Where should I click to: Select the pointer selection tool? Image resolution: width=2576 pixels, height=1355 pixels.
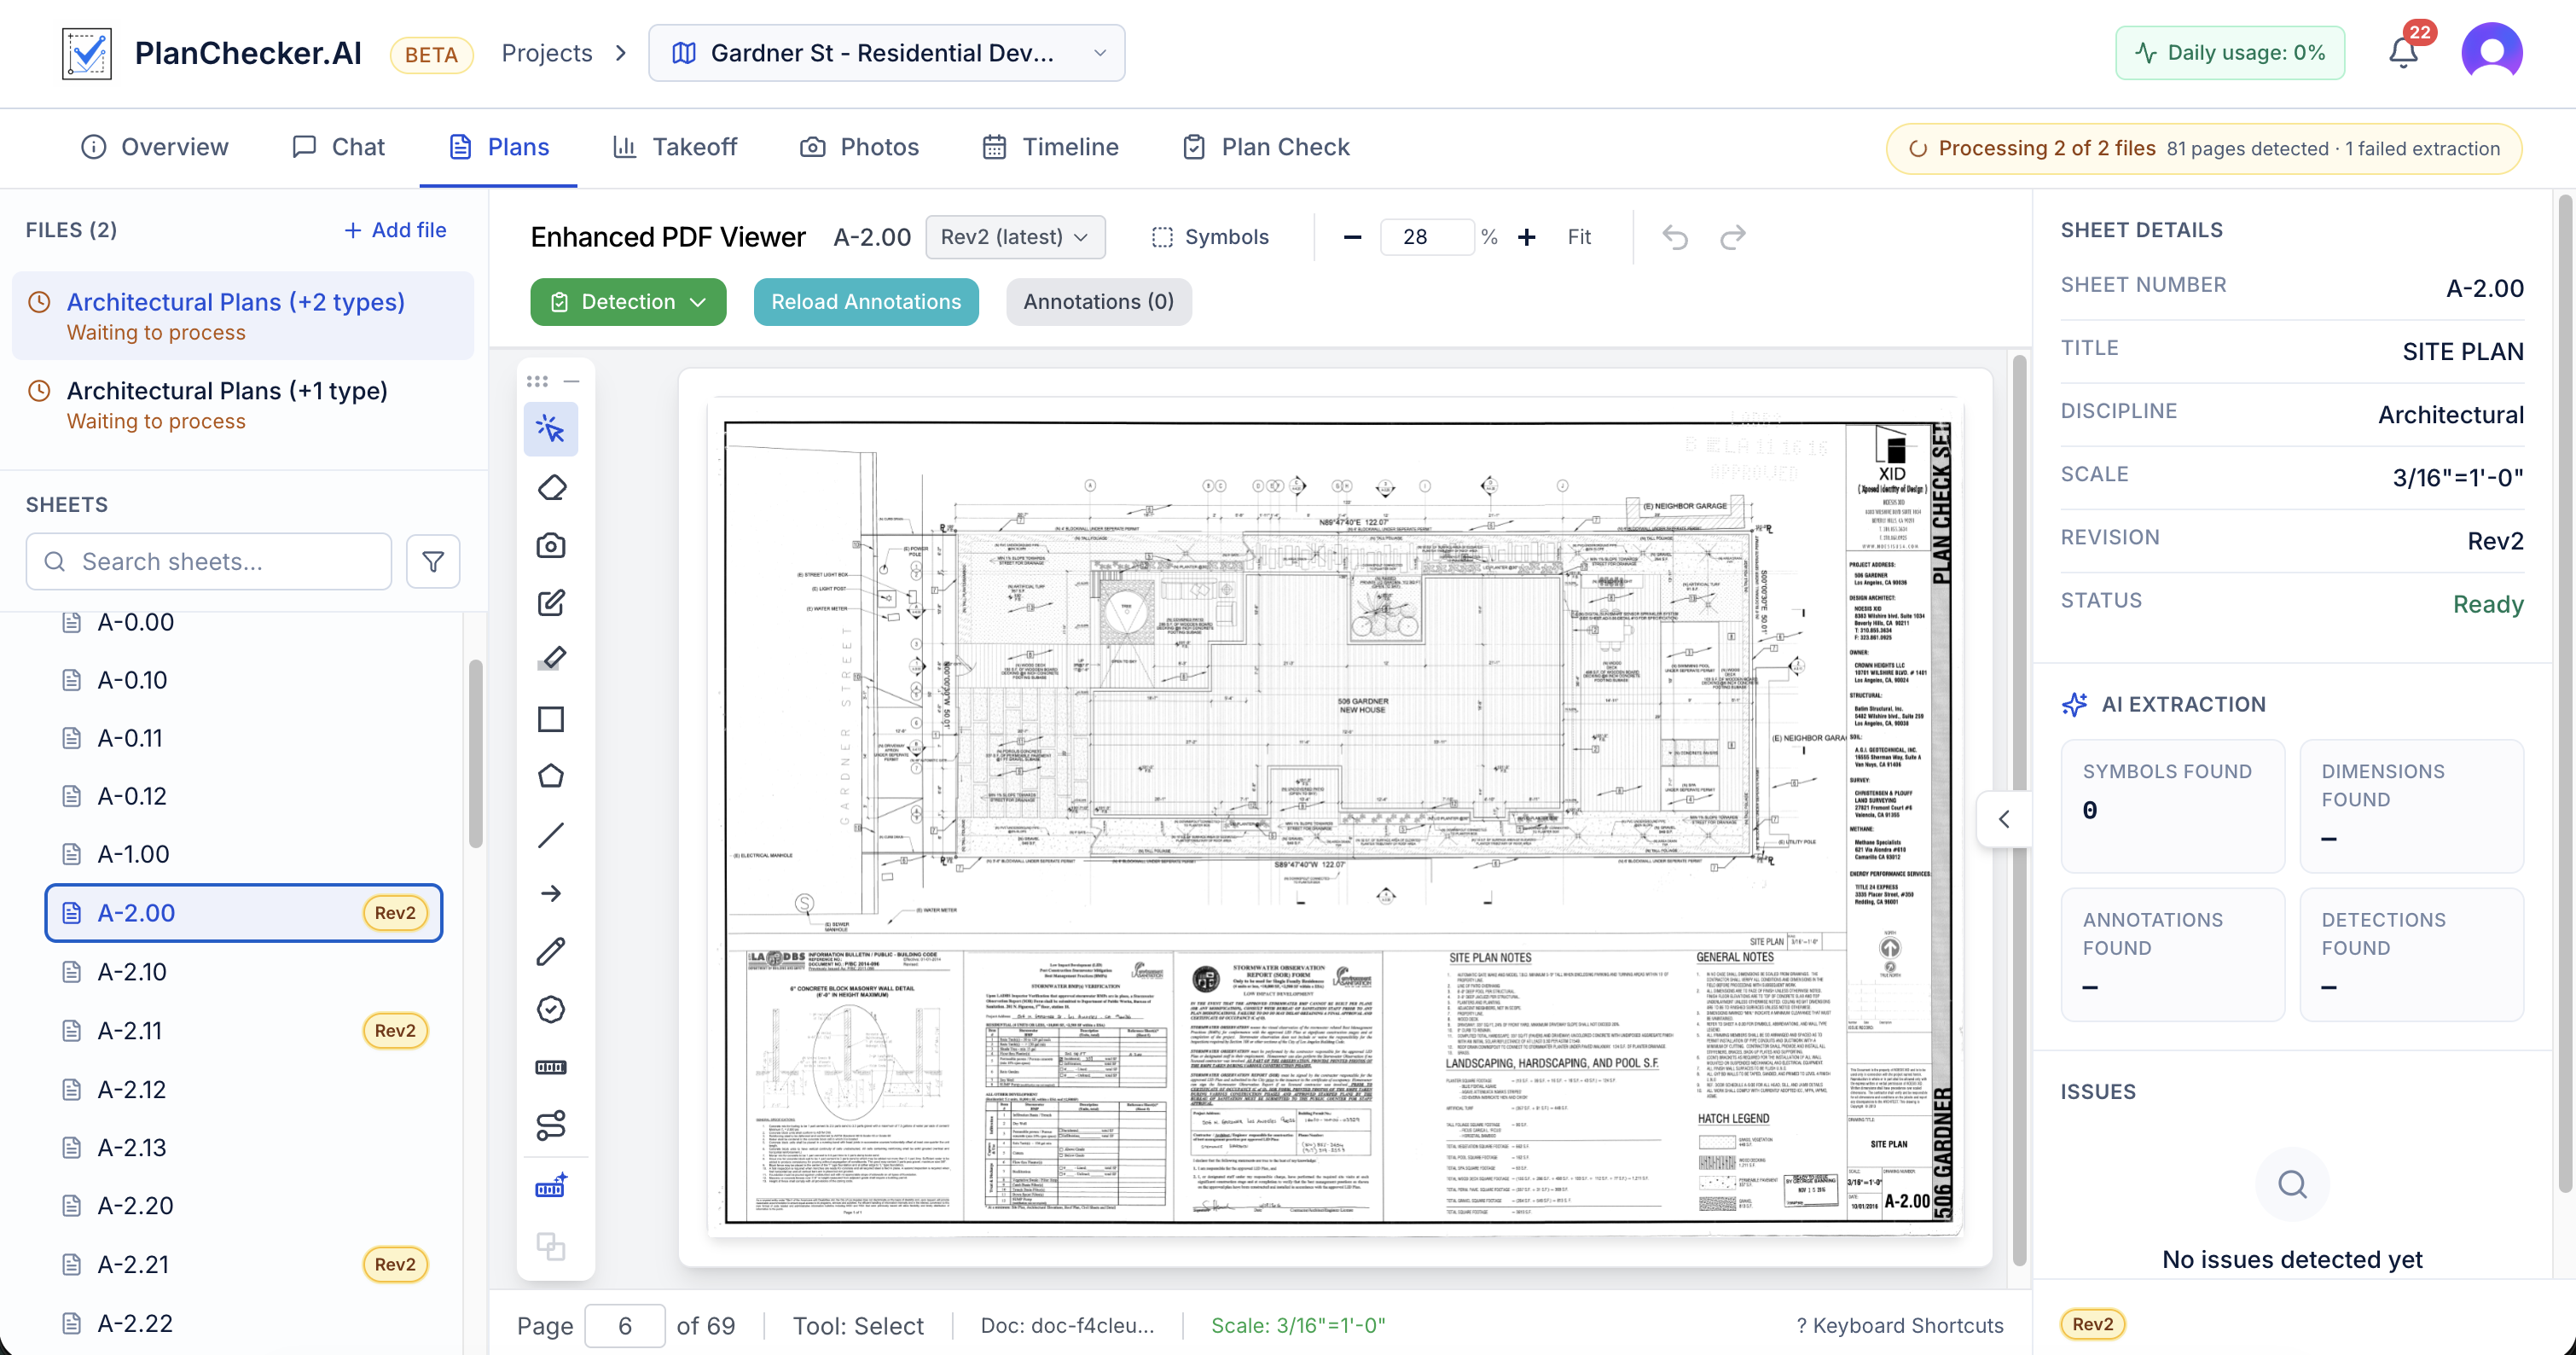[x=551, y=429]
